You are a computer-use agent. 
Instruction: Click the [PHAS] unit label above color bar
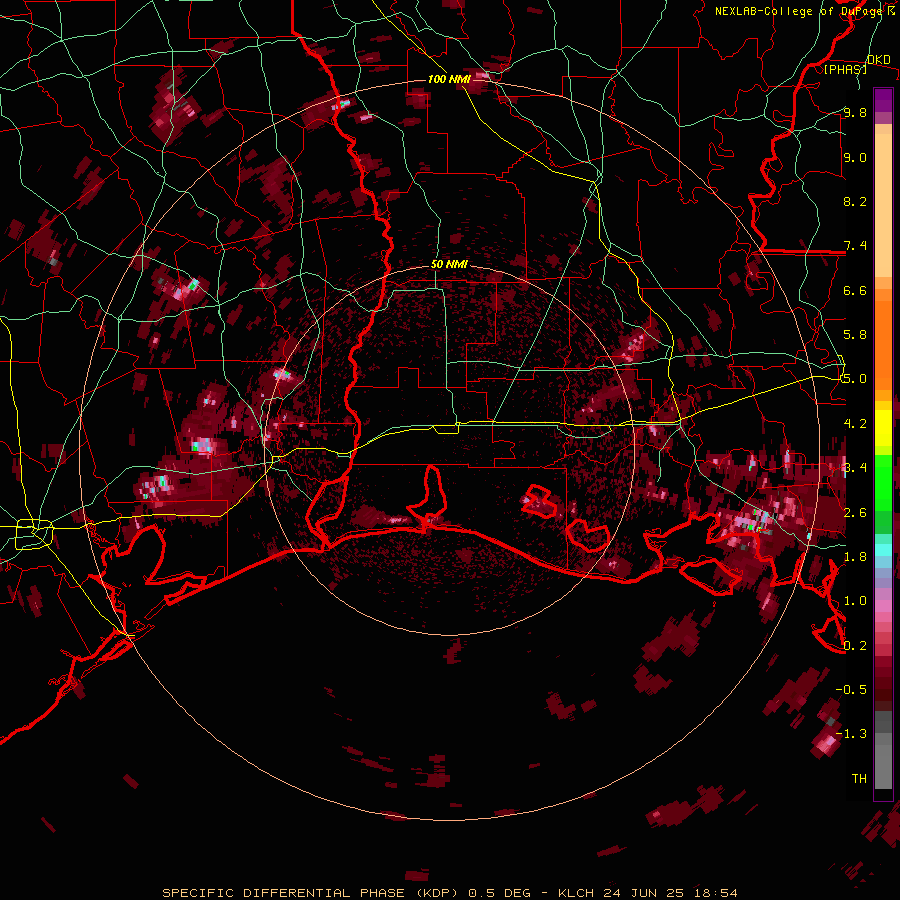[845, 69]
